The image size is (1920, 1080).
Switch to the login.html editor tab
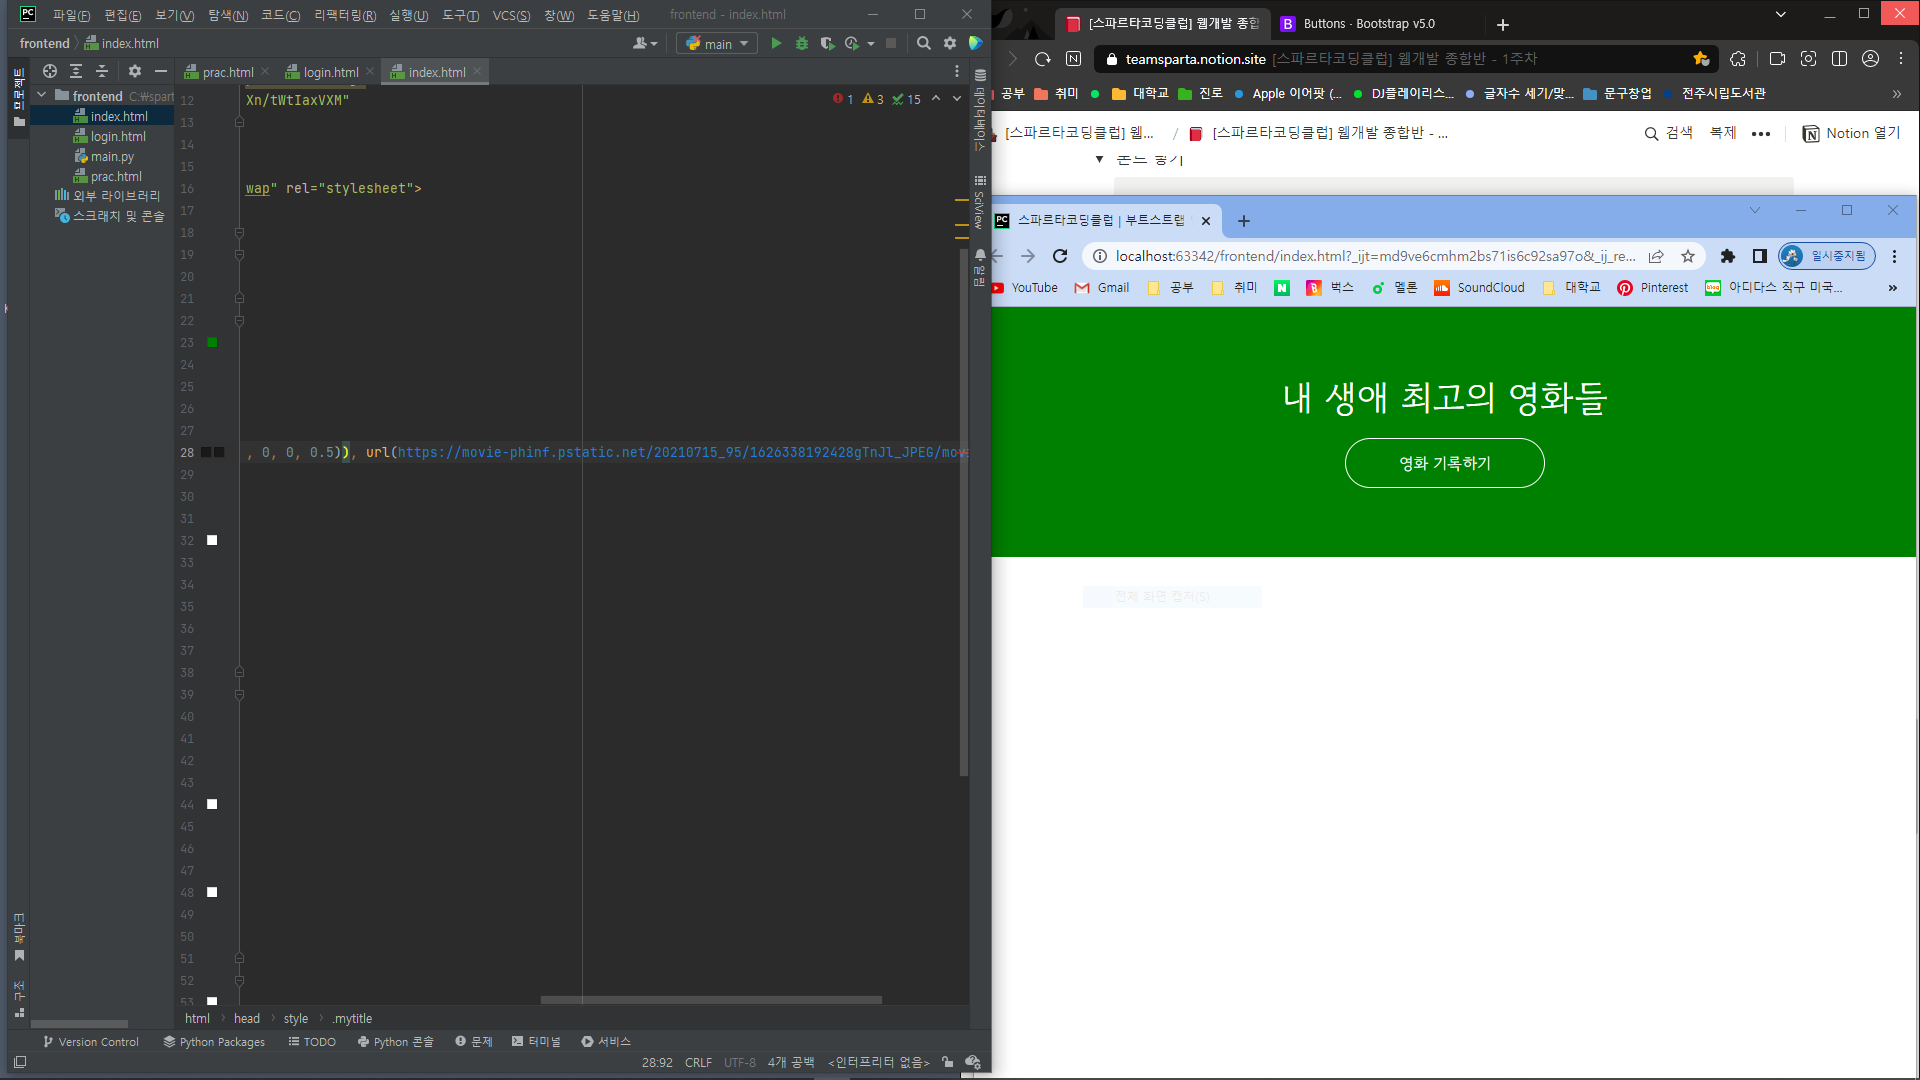pos(331,71)
